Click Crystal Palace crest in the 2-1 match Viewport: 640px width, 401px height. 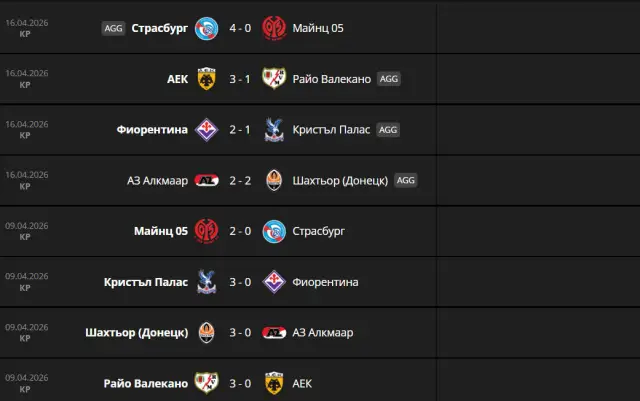tap(273, 130)
